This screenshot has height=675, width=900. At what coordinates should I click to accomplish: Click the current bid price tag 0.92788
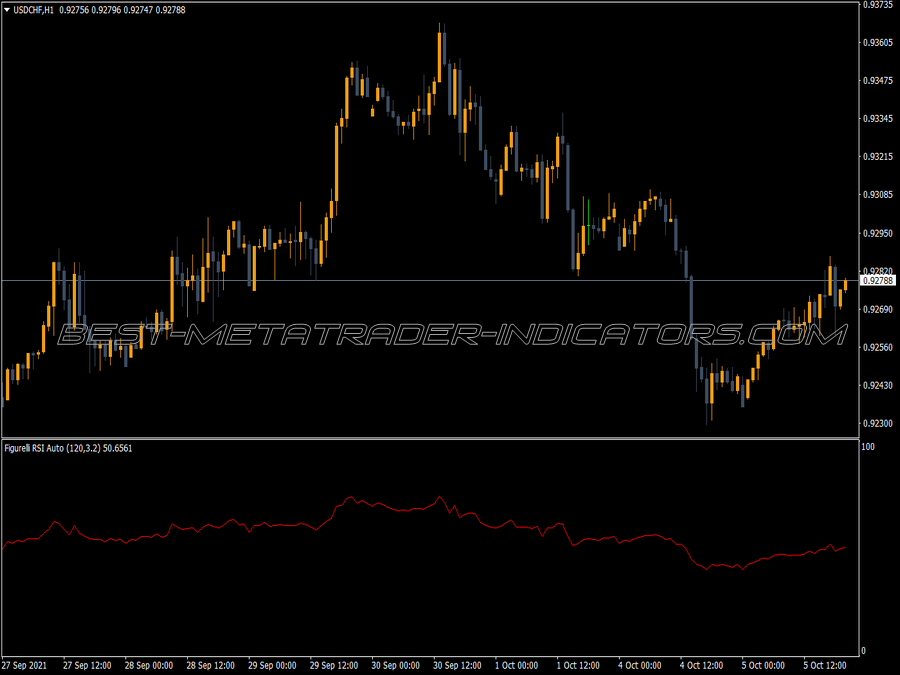pos(878,281)
